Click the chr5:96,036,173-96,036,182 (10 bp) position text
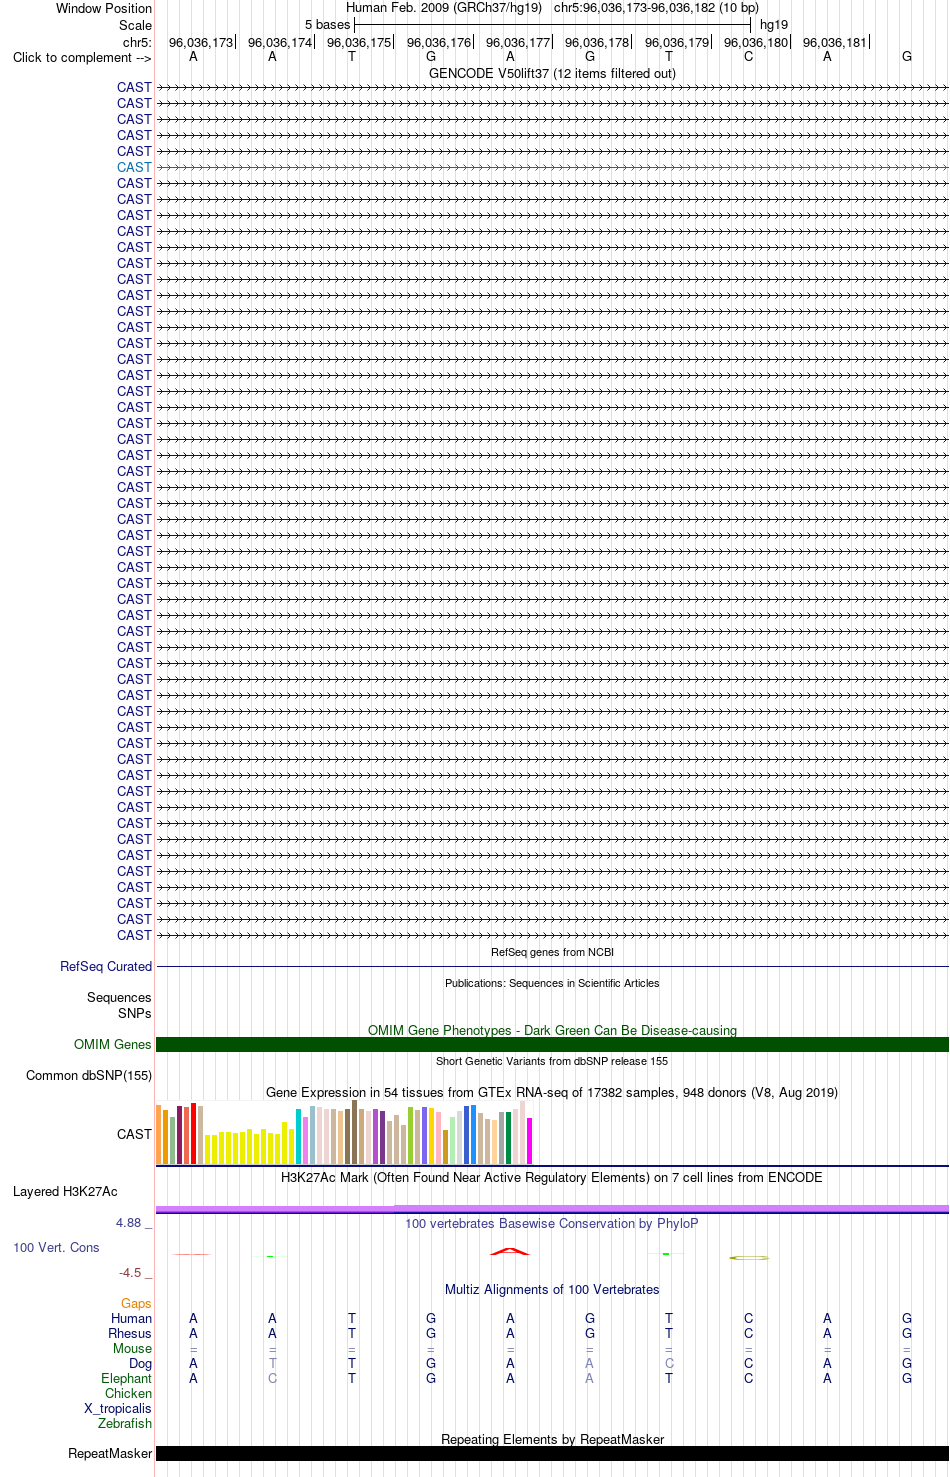This screenshot has height=1477, width=950. [x=656, y=7]
